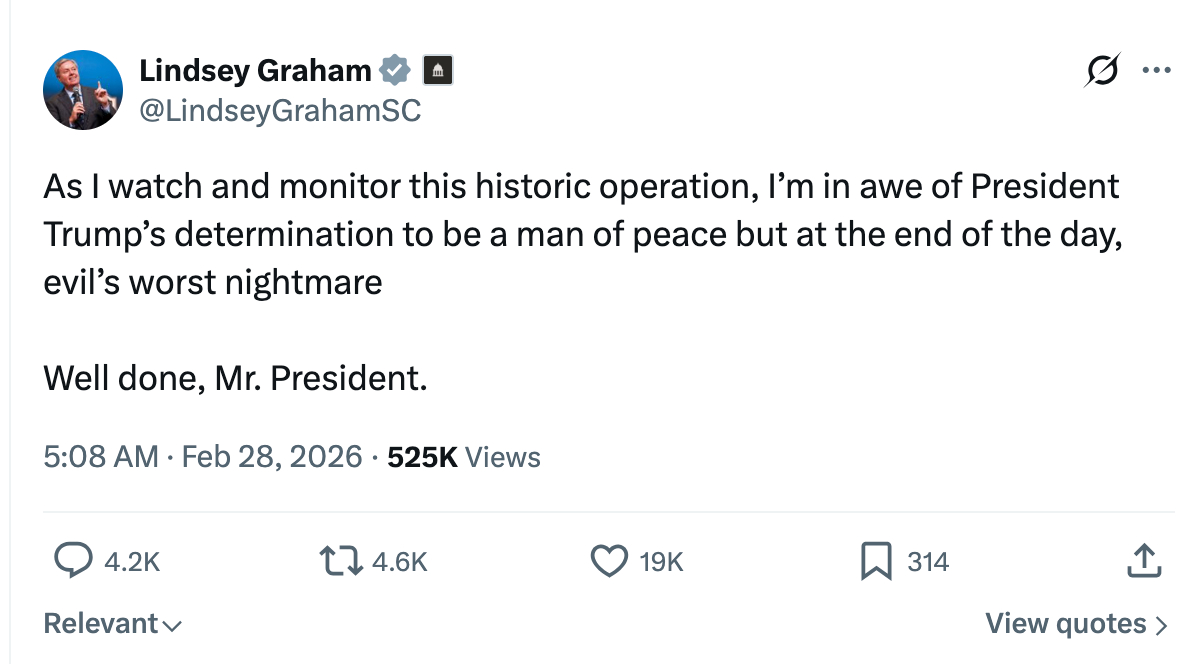The width and height of the screenshot is (1188, 664).
Task: Click the reply speech bubble icon
Action: (x=73, y=562)
